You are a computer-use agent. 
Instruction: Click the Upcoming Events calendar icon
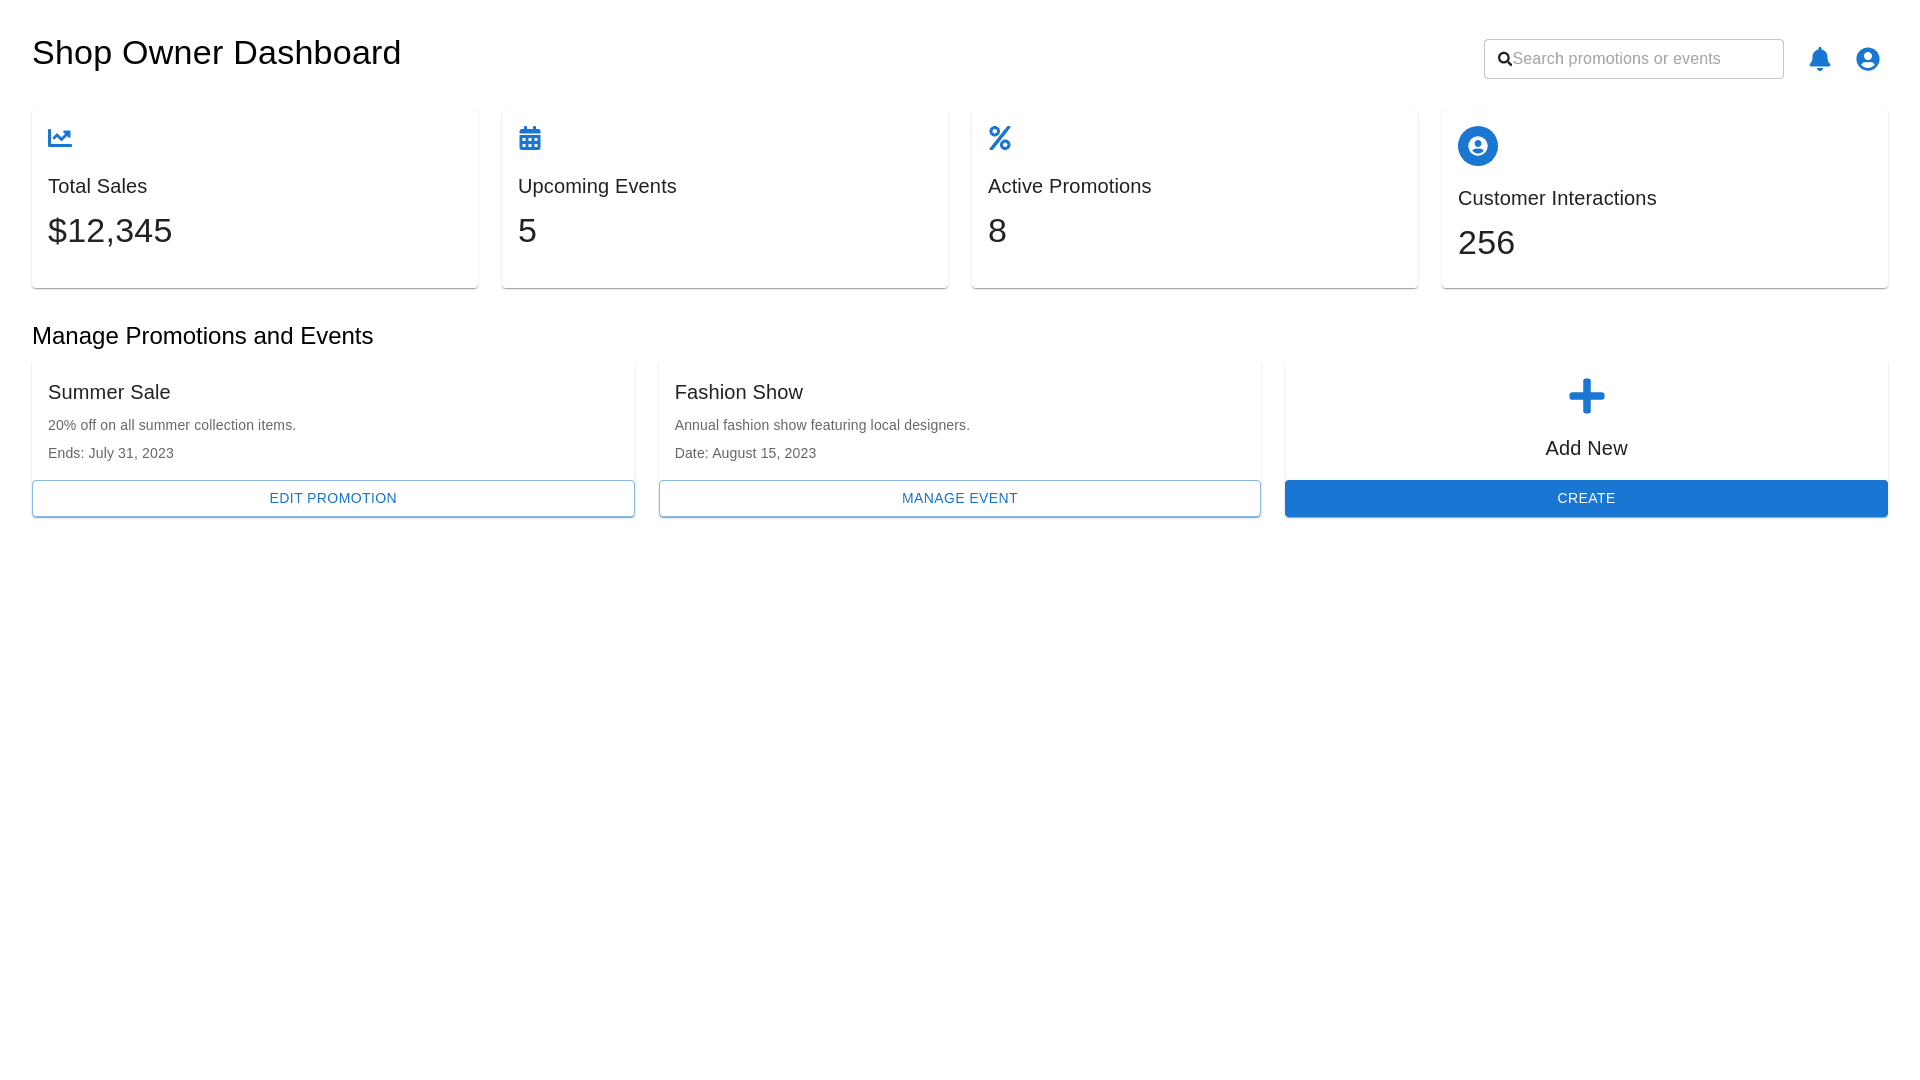click(530, 138)
